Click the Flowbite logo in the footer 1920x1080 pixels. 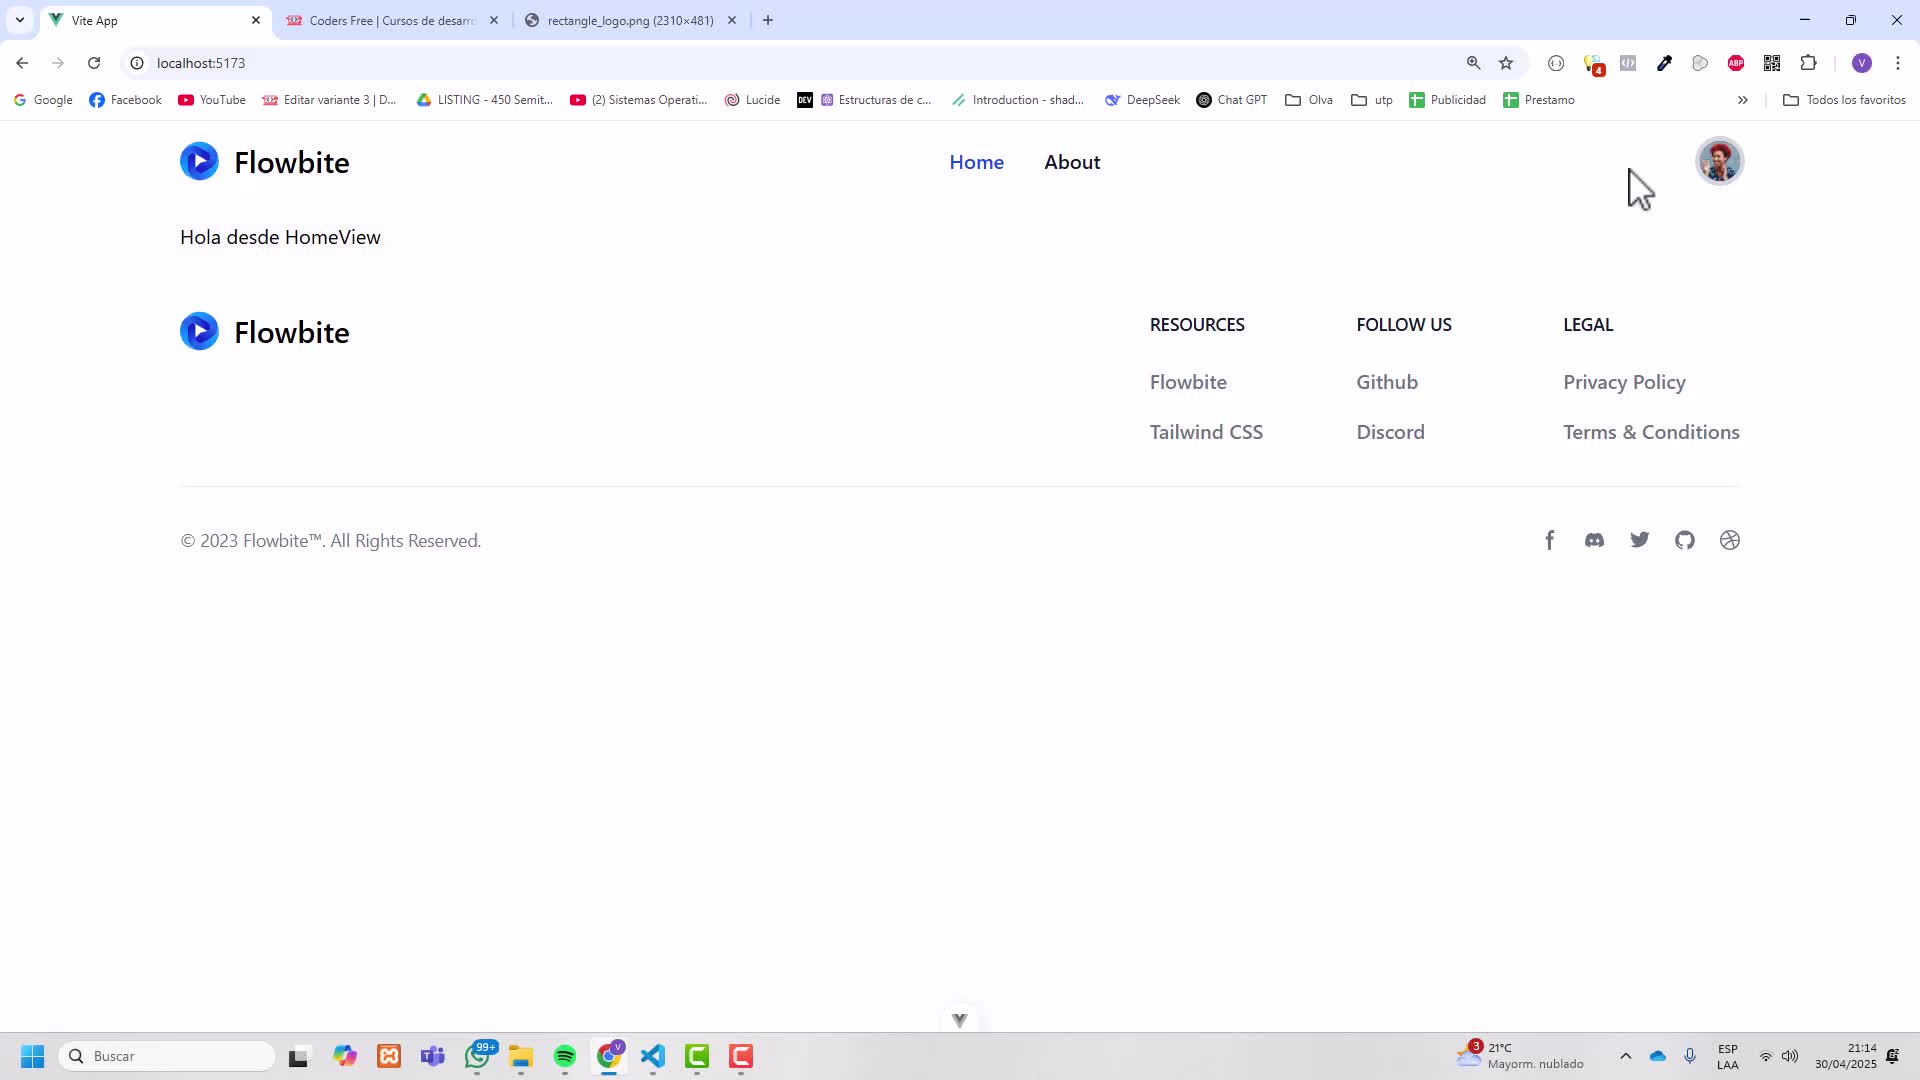click(x=265, y=332)
